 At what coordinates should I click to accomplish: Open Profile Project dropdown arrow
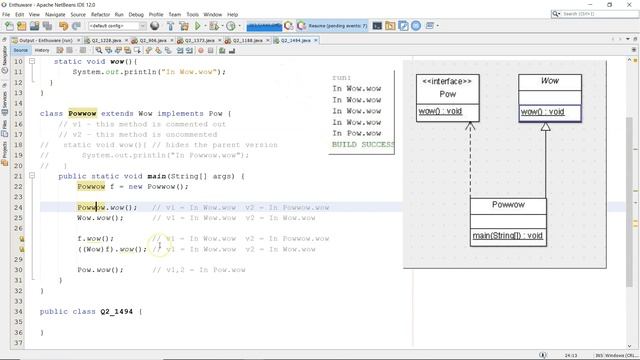(239, 26)
